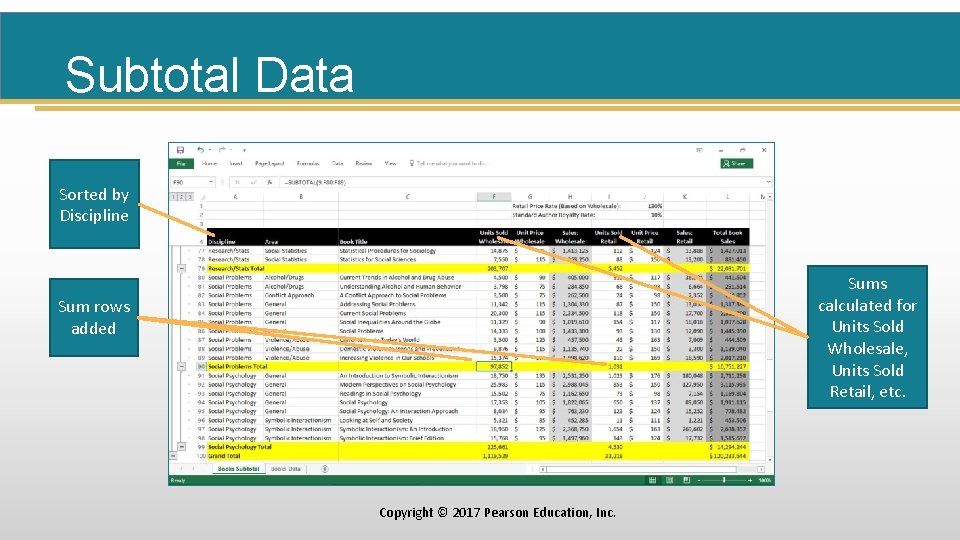The image size is (960, 540).
Task: Open the File tab
Action: [x=181, y=163]
